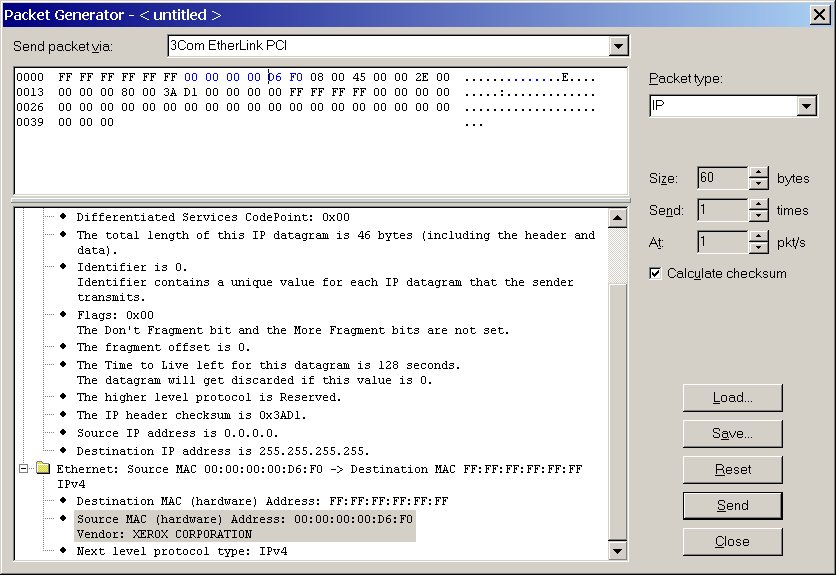Click the Save... button

coord(733,434)
